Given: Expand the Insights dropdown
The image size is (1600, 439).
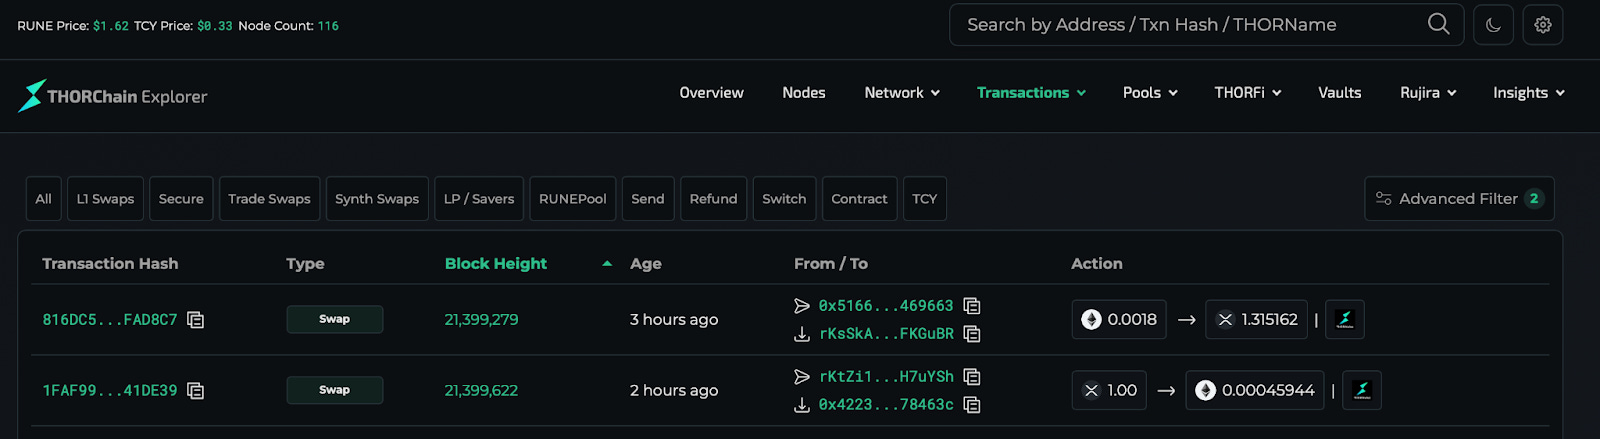Looking at the screenshot, I should (1529, 93).
